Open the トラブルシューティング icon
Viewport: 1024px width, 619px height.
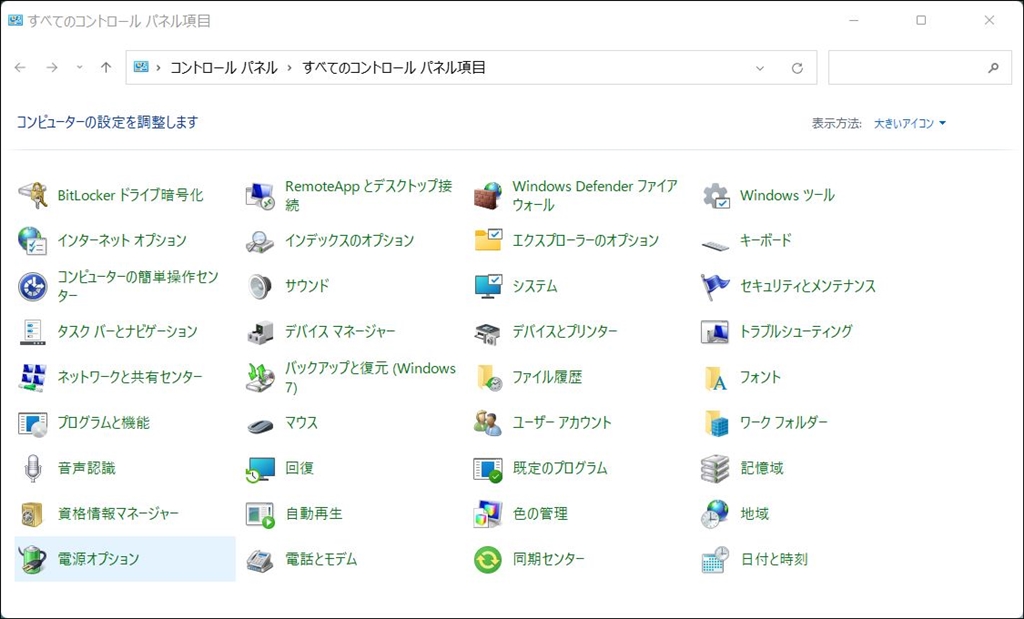click(716, 332)
